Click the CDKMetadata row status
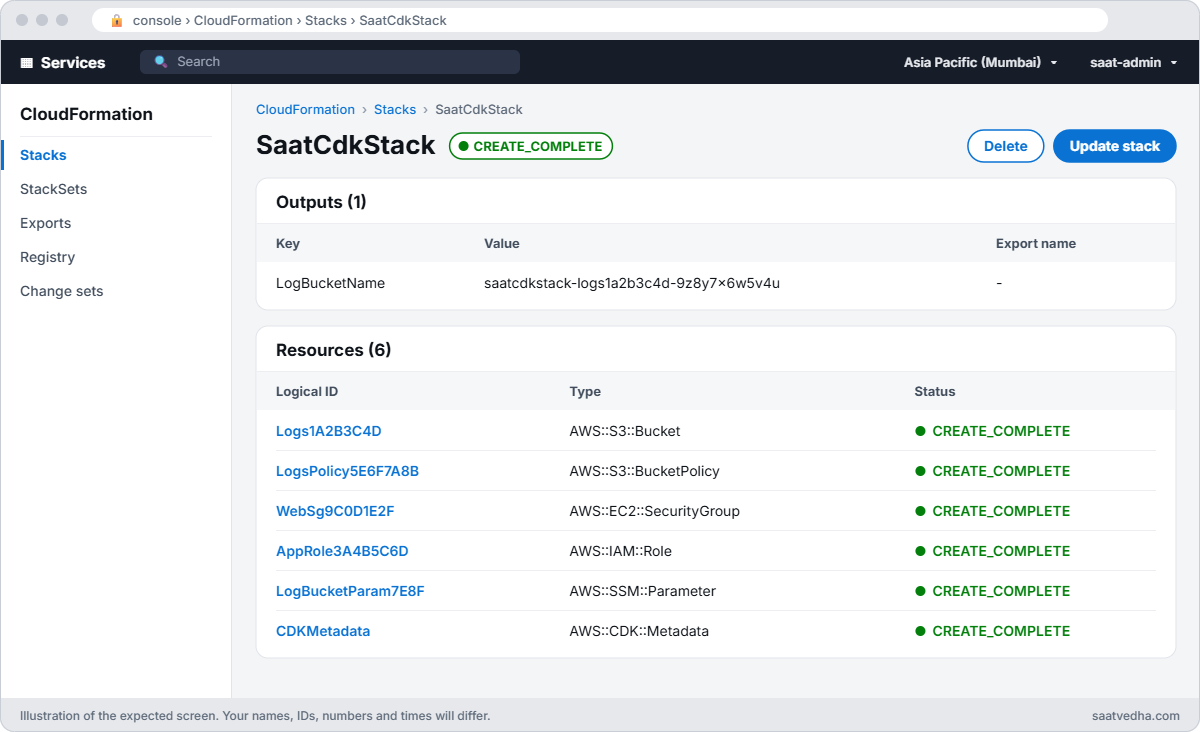Screen dimensions: 1200x732 (992, 631)
